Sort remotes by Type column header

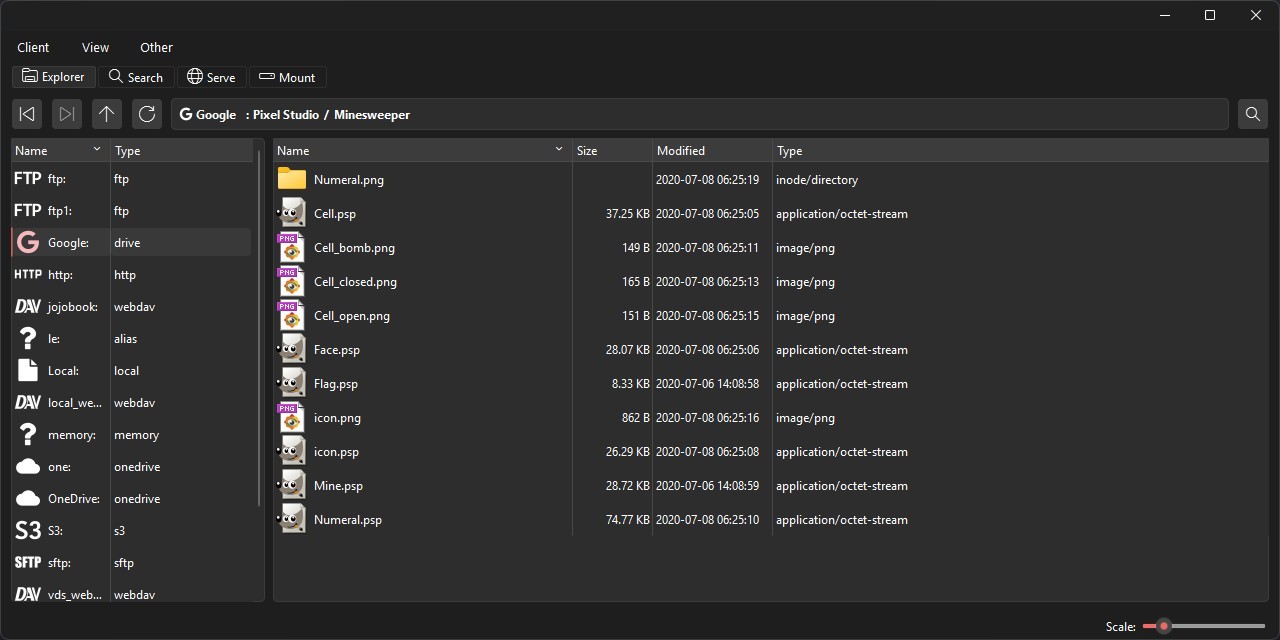point(181,150)
